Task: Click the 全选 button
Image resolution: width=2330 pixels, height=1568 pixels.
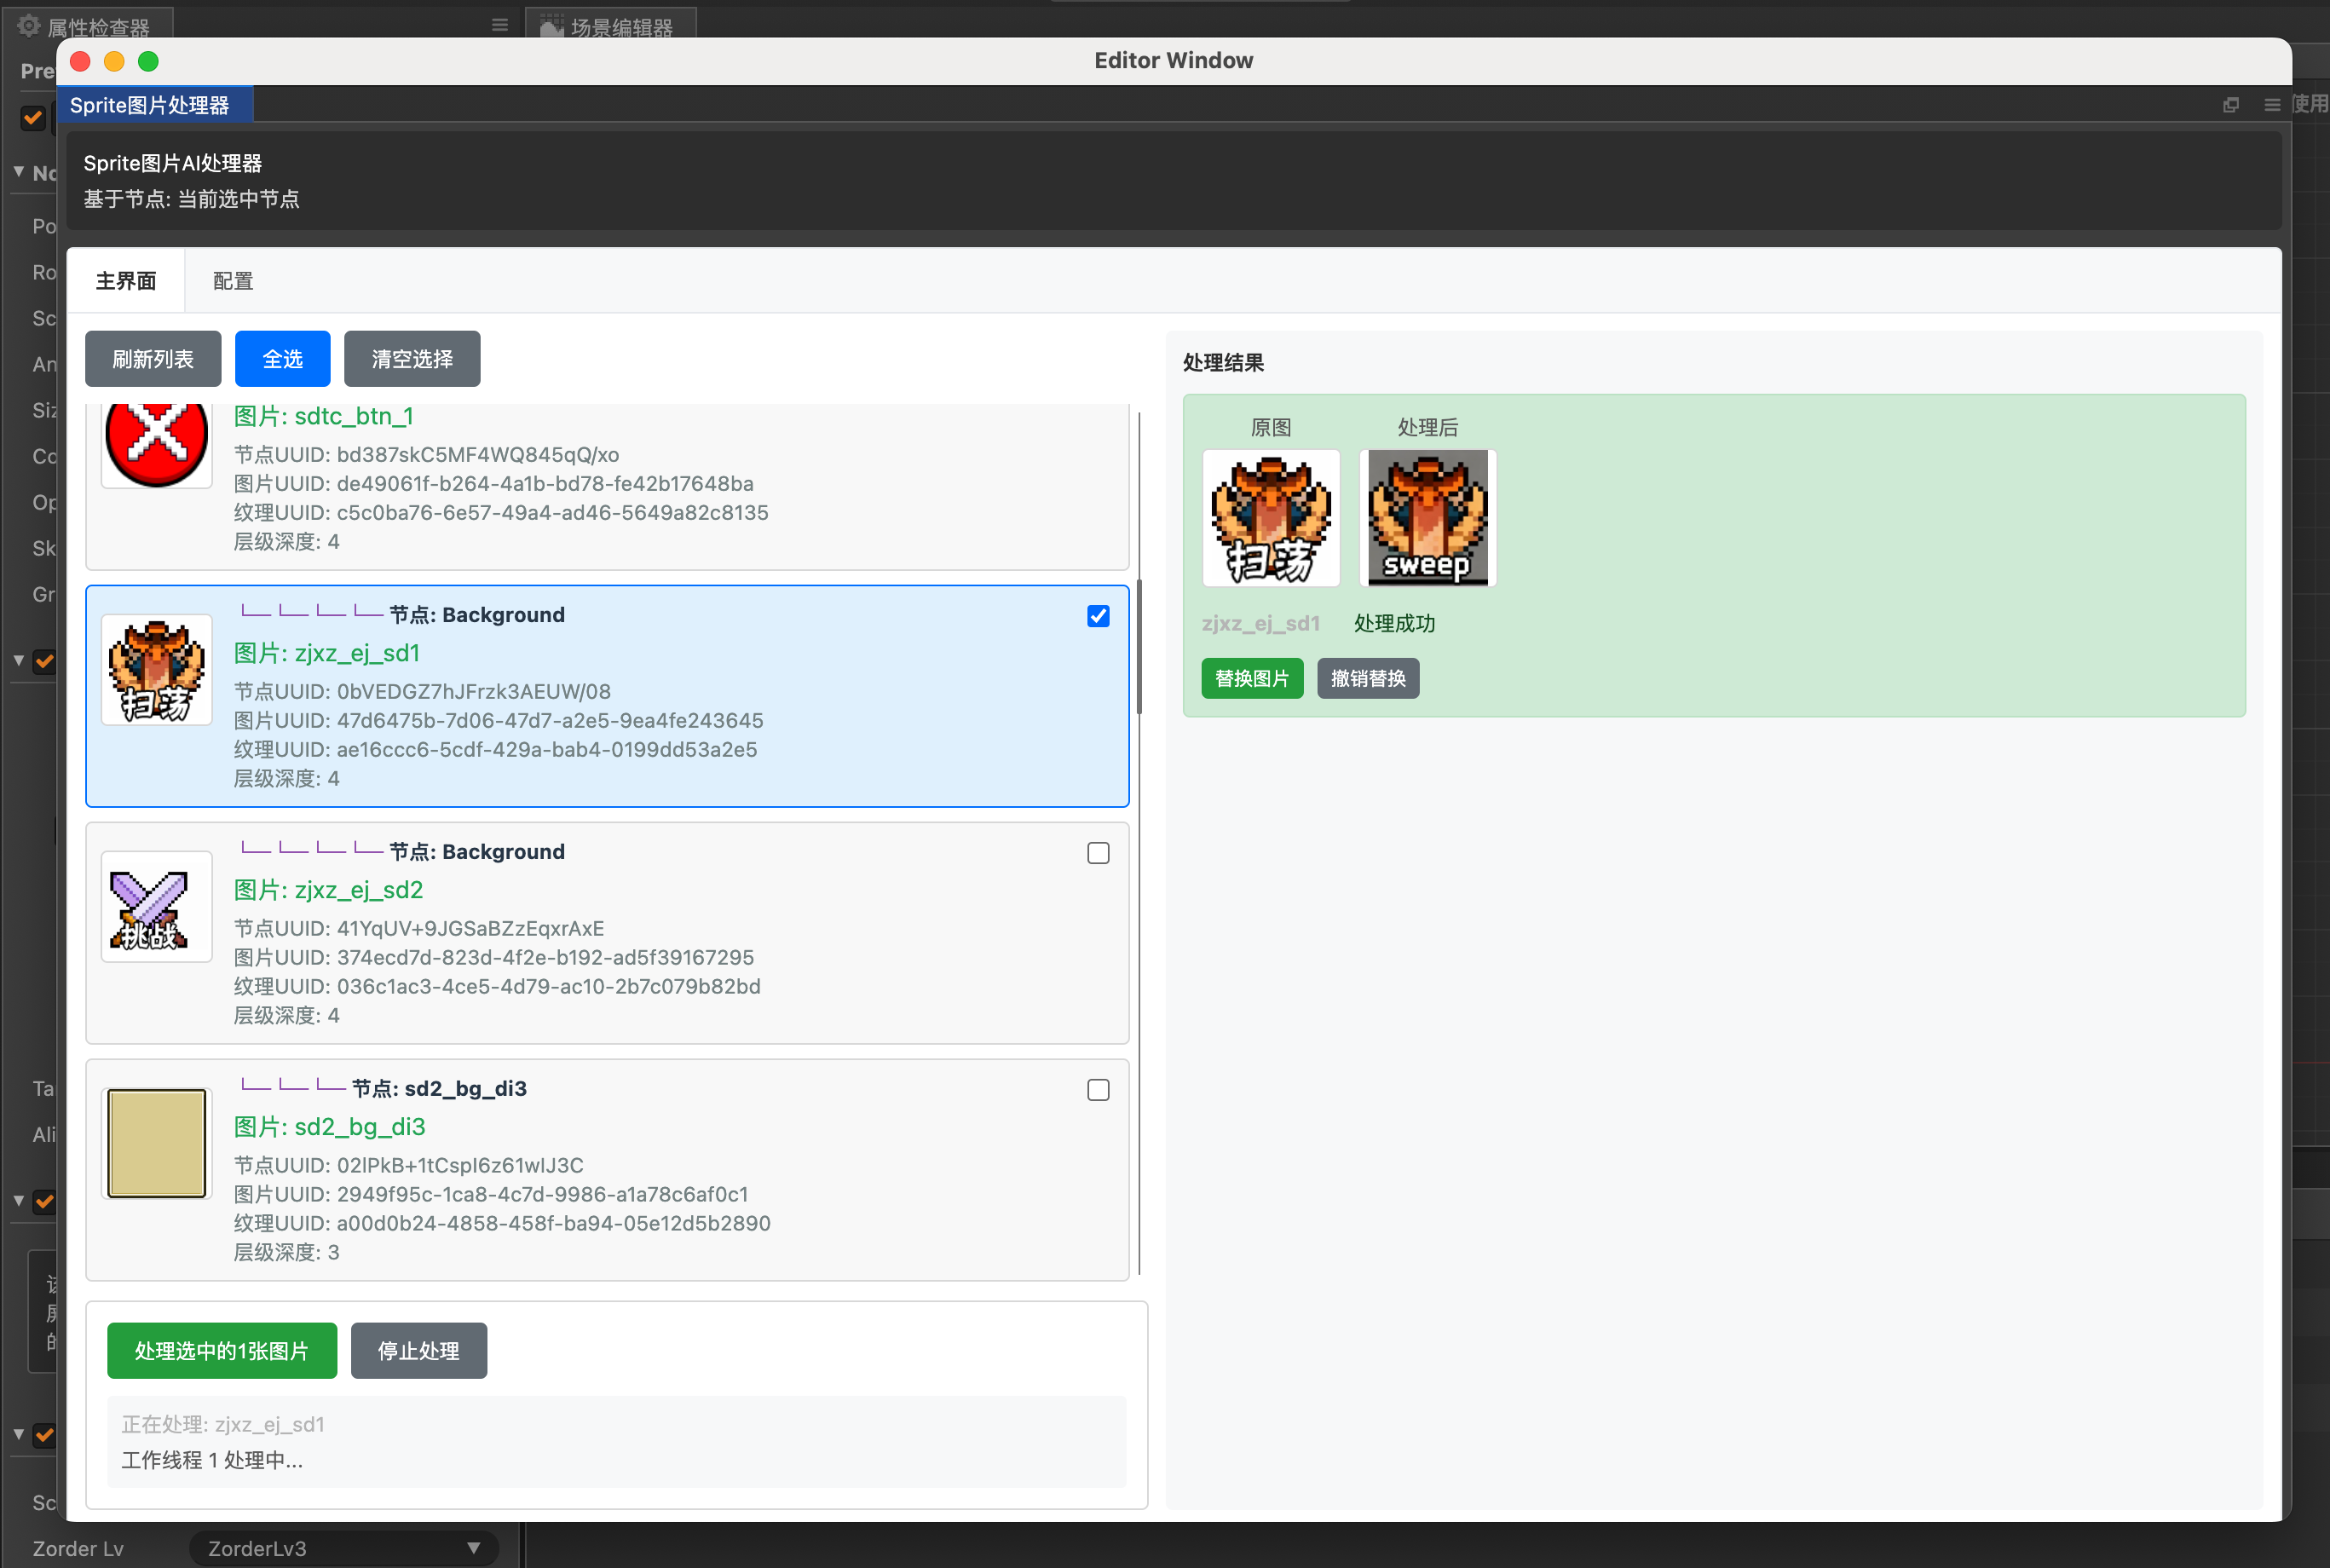Action: (x=282, y=359)
